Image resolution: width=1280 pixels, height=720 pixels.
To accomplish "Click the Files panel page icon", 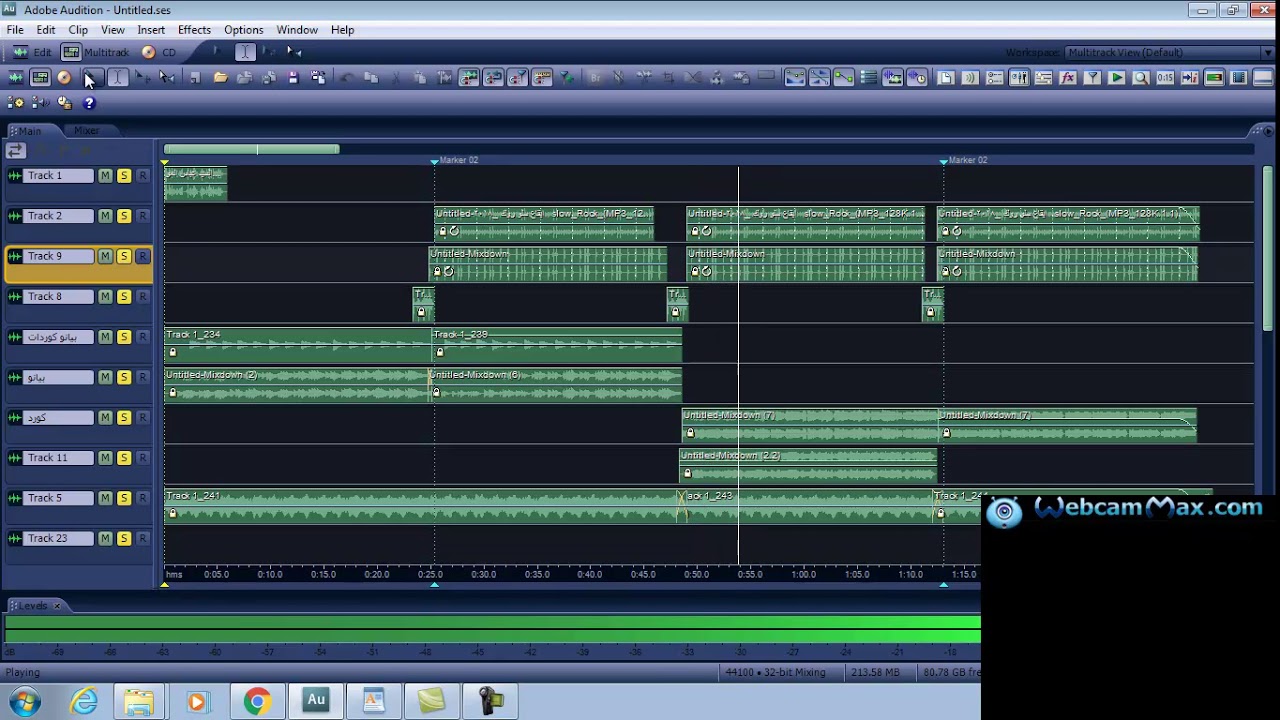I will [x=946, y=78].
